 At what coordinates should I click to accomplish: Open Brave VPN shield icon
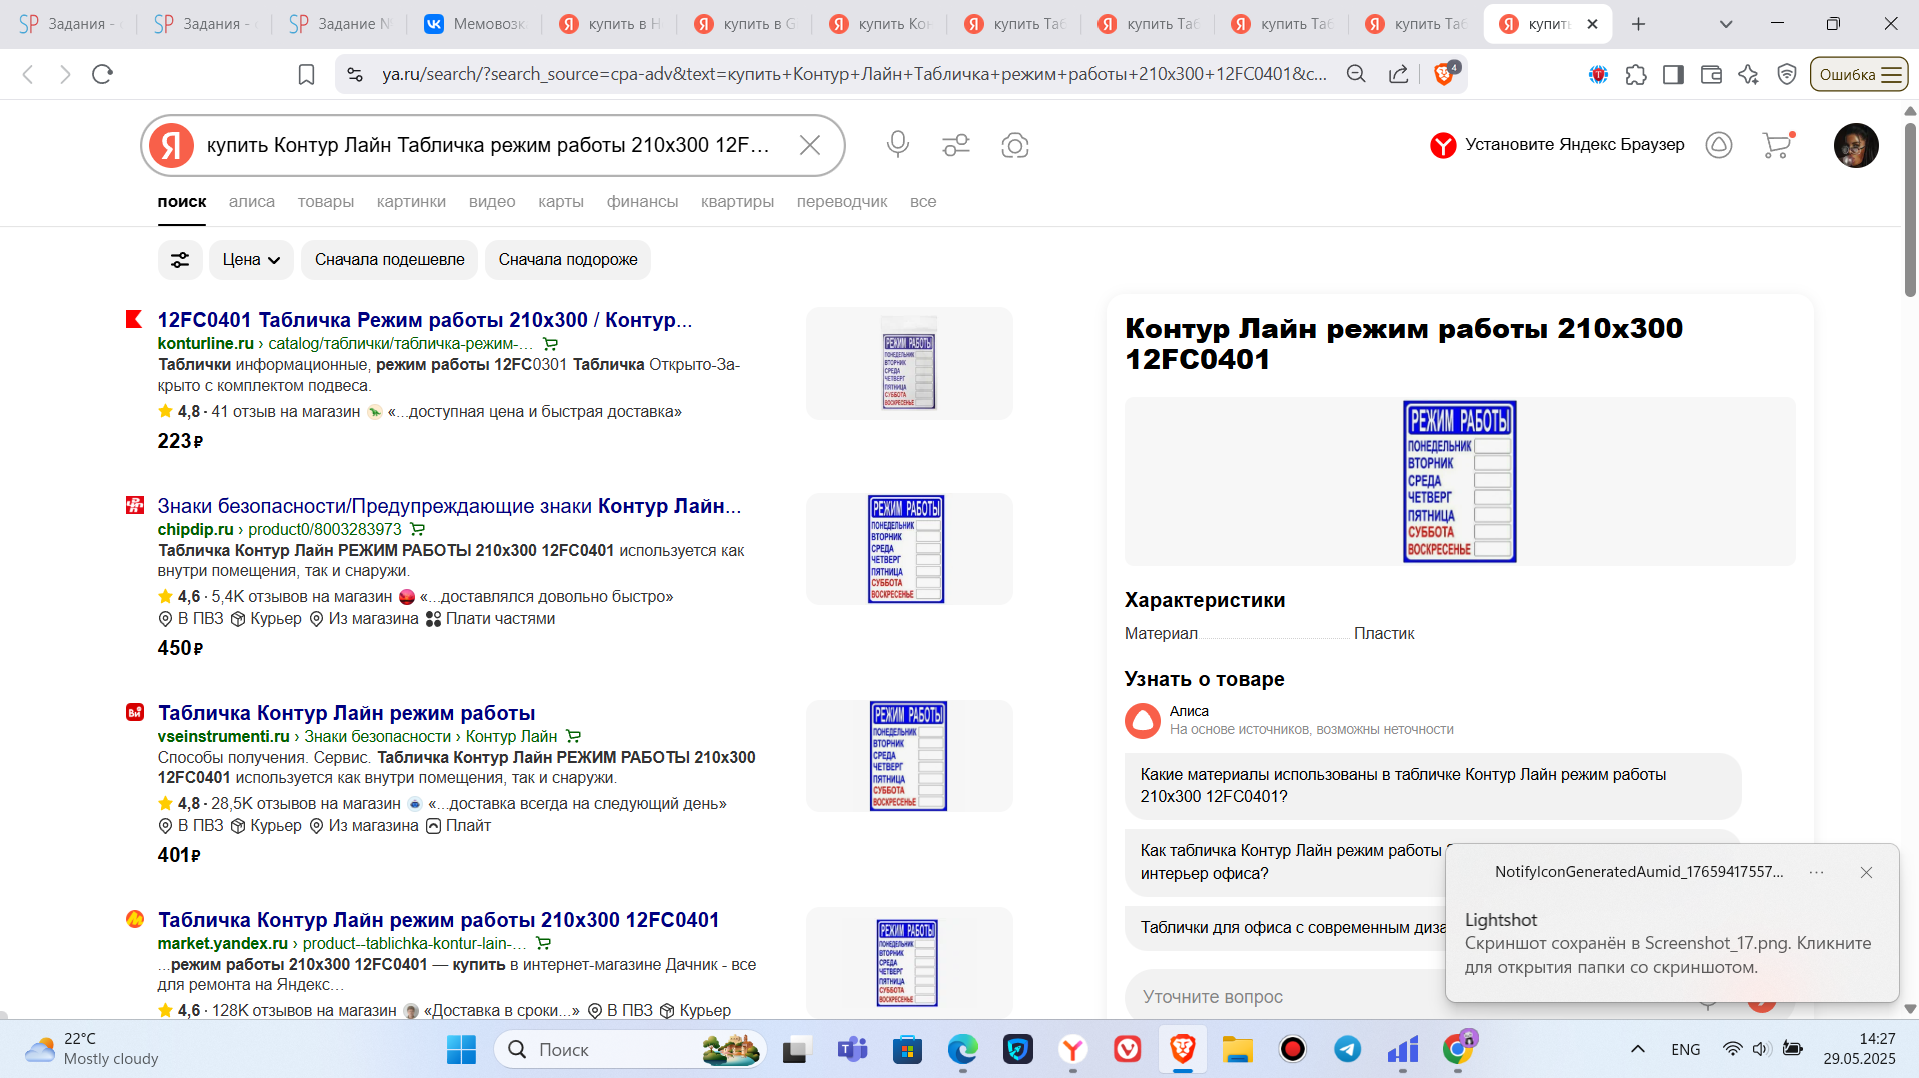1787,74
